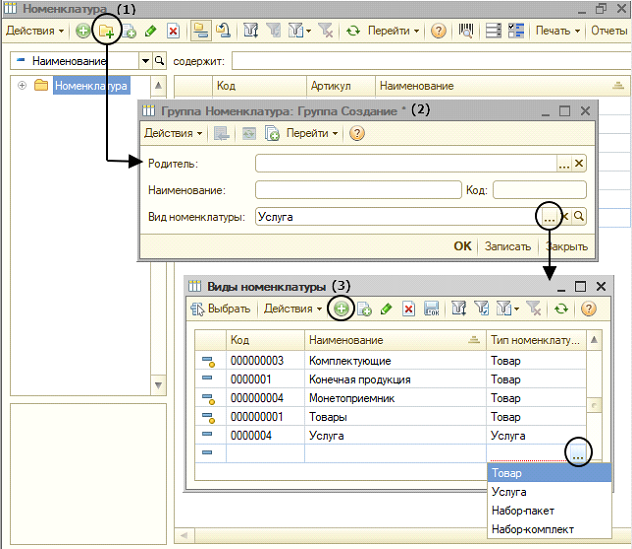The height and width of the screenshot is (549, 632).
Task: Click Код column header in Номенклатура list
Action: click(x=259, y=86)
